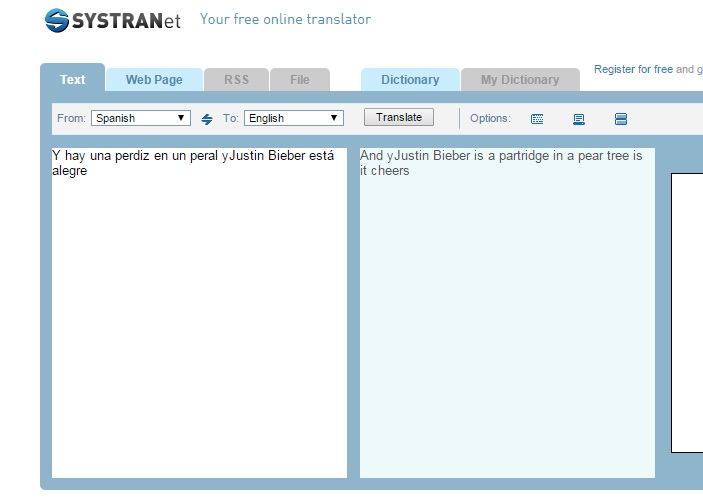
Task: Click the stacked layout options icon
Action: pyautogui.click(x=621, y=119)
